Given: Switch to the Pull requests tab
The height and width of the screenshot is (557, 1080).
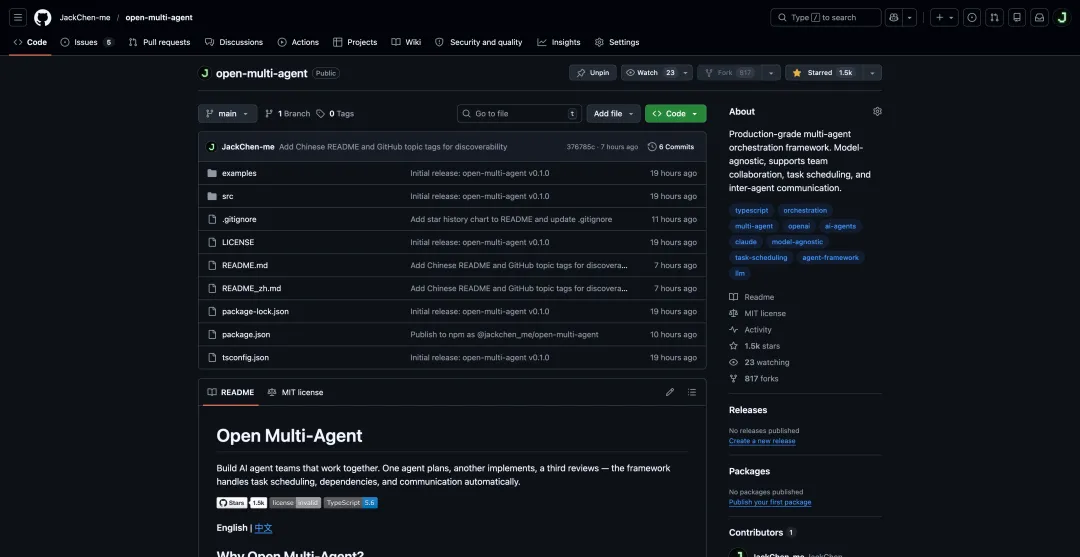Looking at the screenshot, I should click(159, 42).
